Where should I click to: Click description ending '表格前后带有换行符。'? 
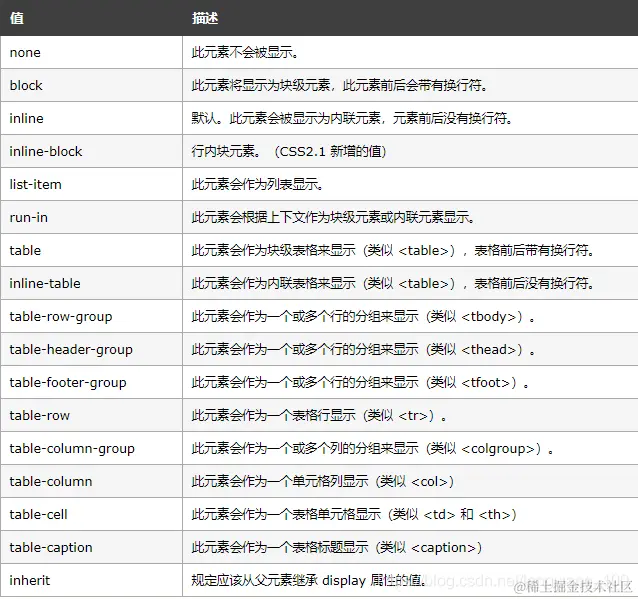point(393,250)
